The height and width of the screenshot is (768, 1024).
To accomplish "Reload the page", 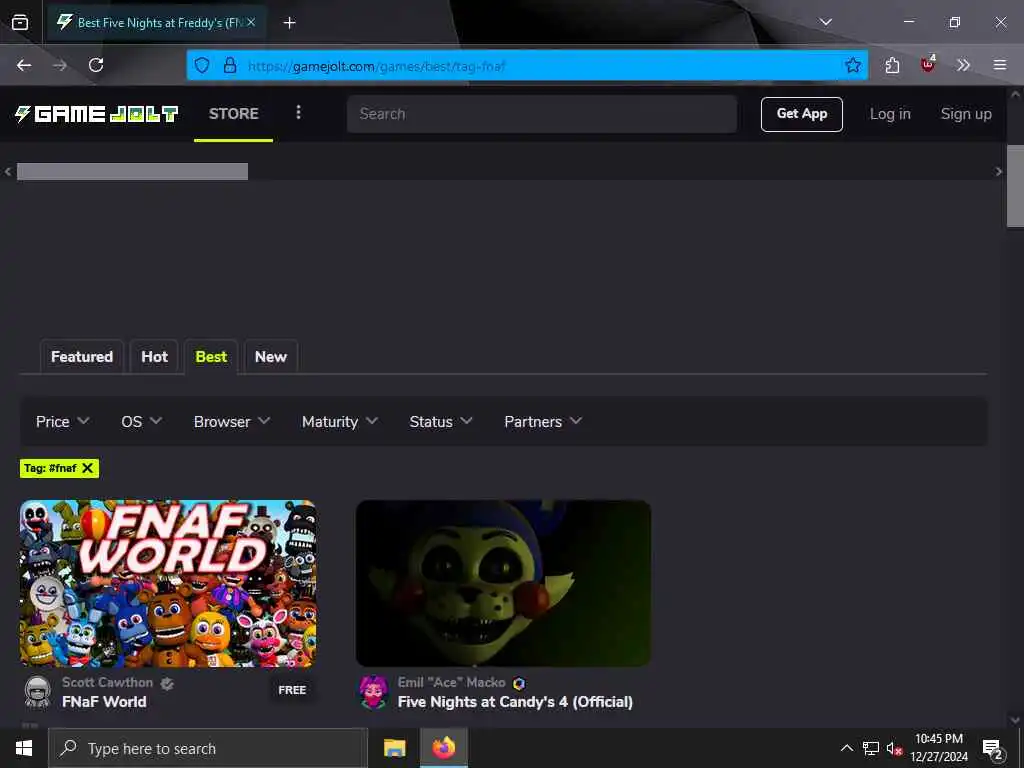I will (x=96, y=65).
